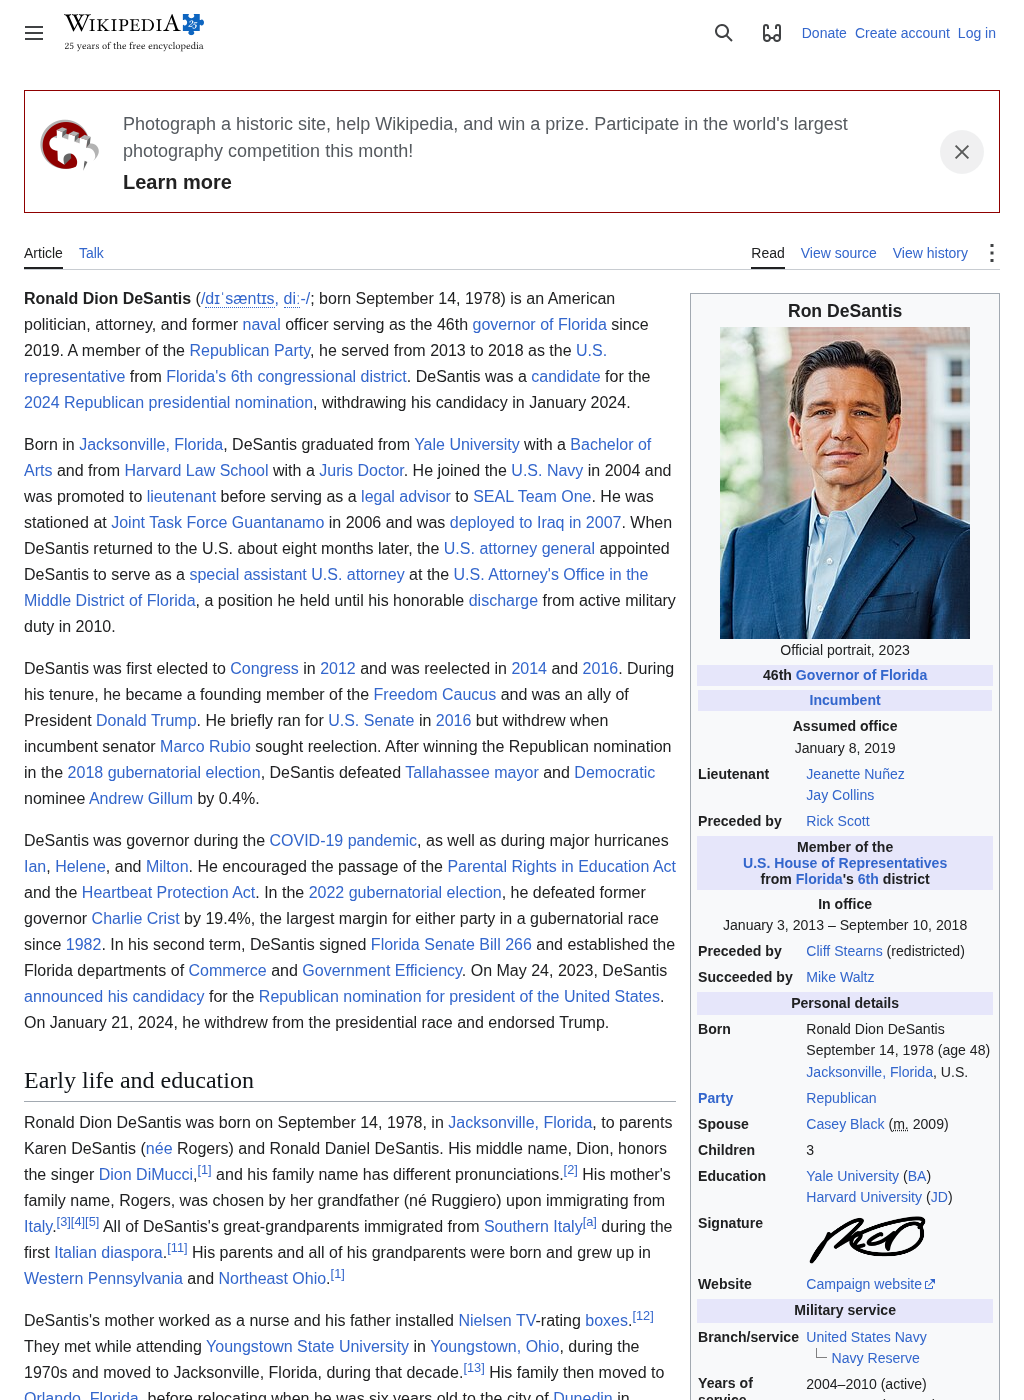Open the Governor of Florida infobox link

tap(861, 675)
